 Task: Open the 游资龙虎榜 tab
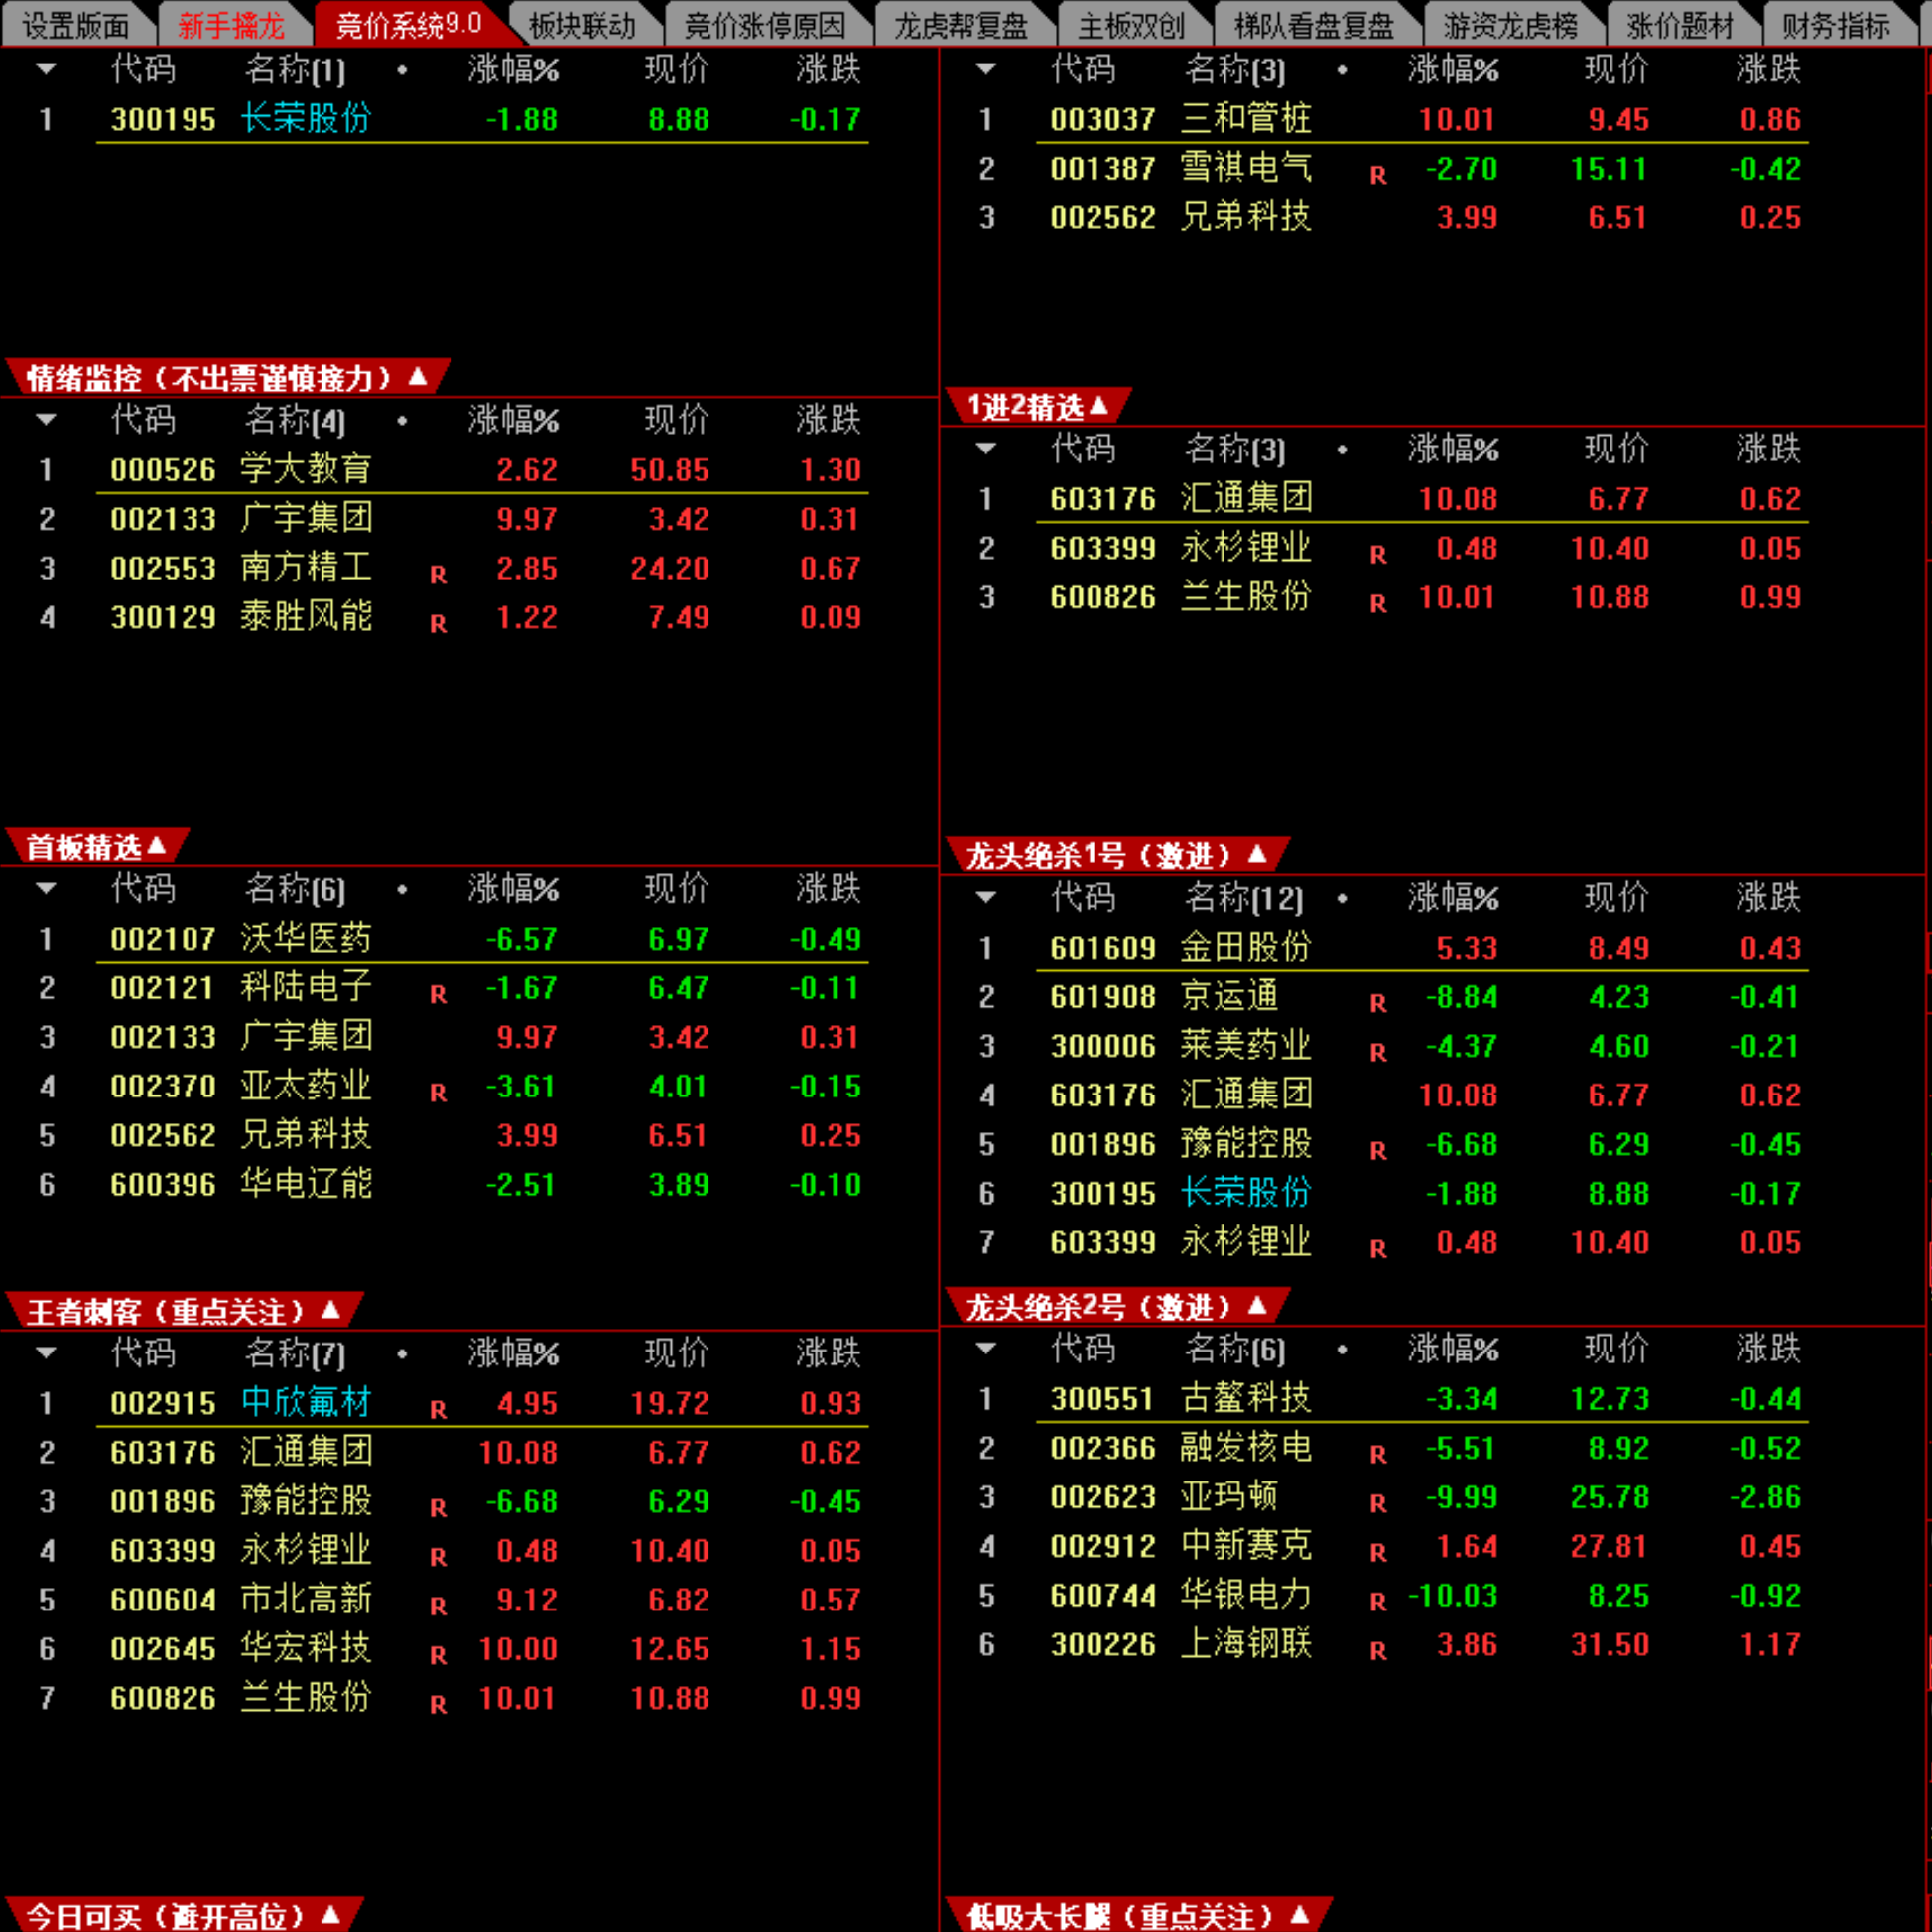[x=1509, y=25]
